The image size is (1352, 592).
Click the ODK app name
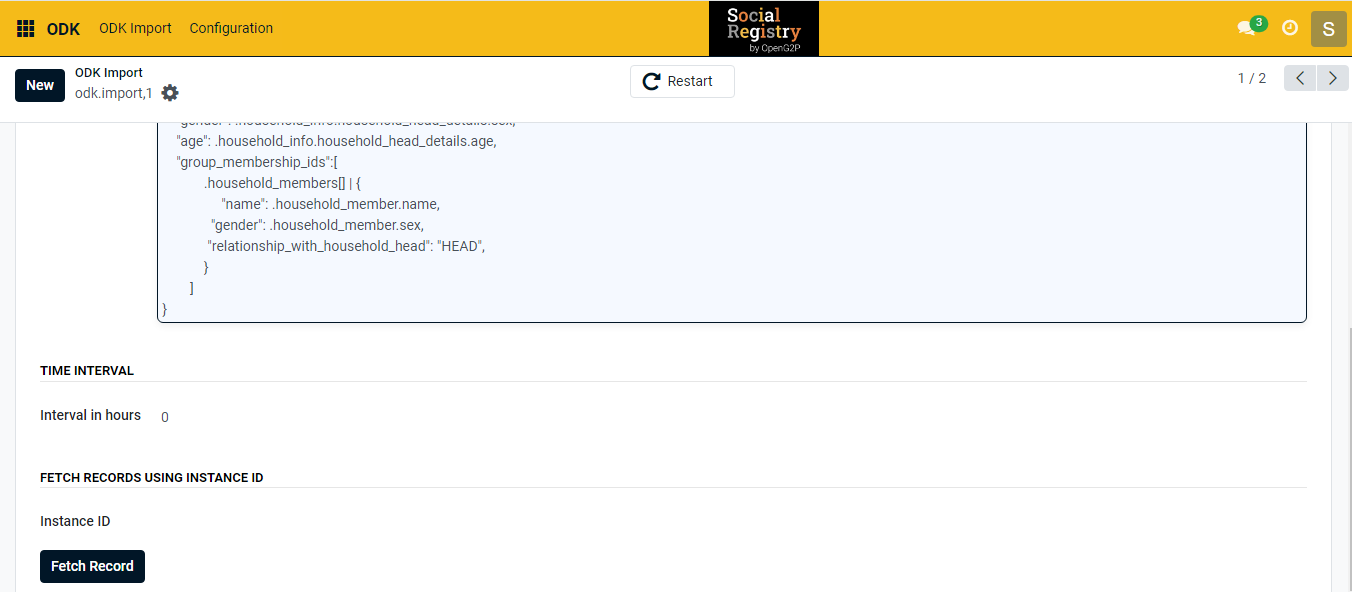[63, 28]
